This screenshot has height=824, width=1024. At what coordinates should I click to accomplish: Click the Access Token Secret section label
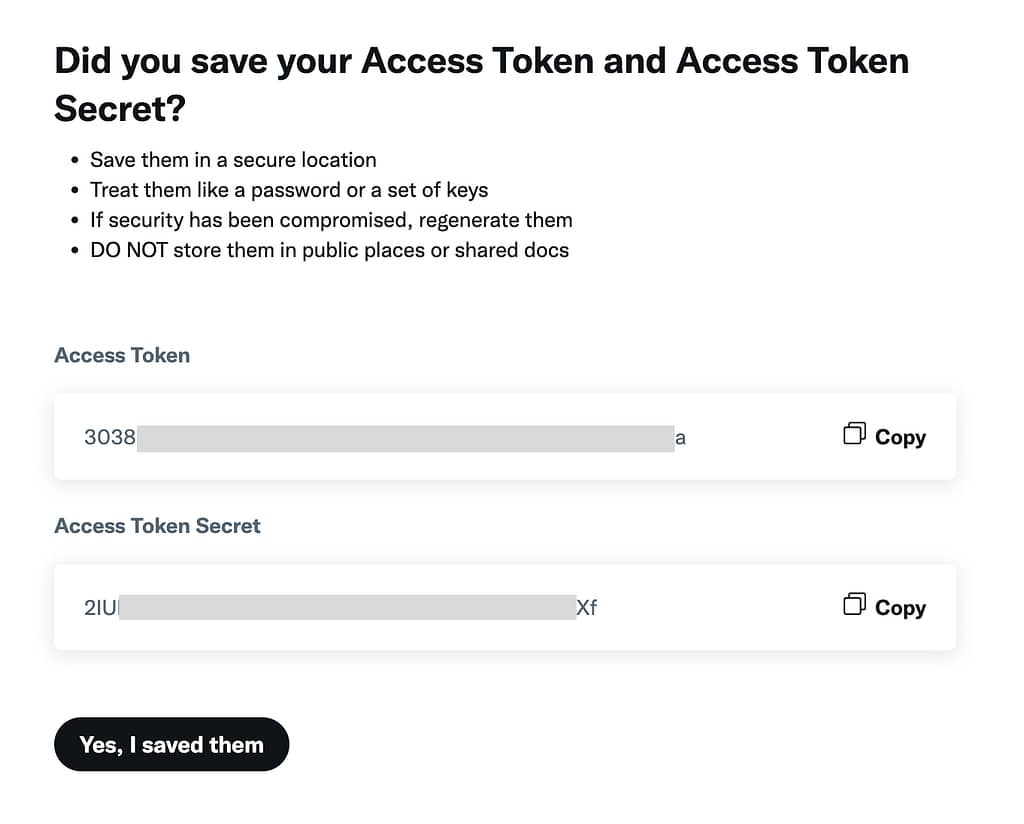pos(157,526)
